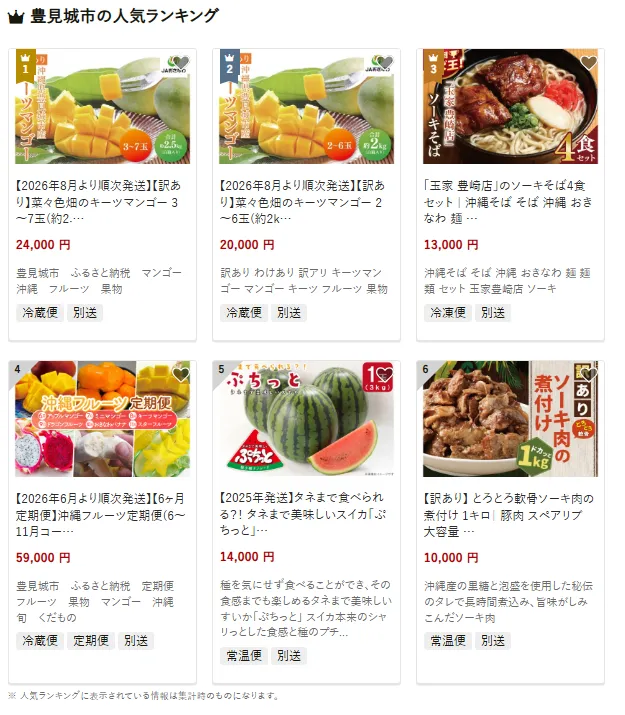Click the crown icon beside the ranking heading
Image resolution: width=625 pixels, height=715 pixels.
[16, 17]
